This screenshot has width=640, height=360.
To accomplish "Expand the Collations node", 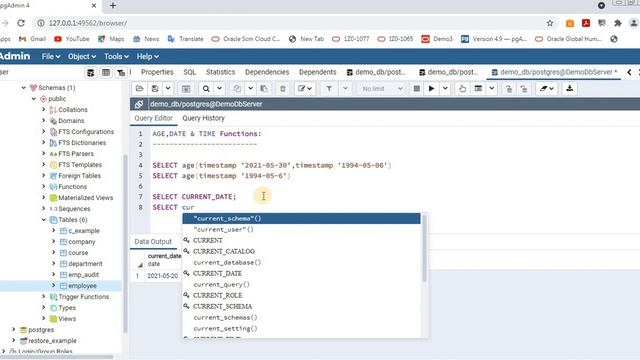I will [x=44, y=109].
